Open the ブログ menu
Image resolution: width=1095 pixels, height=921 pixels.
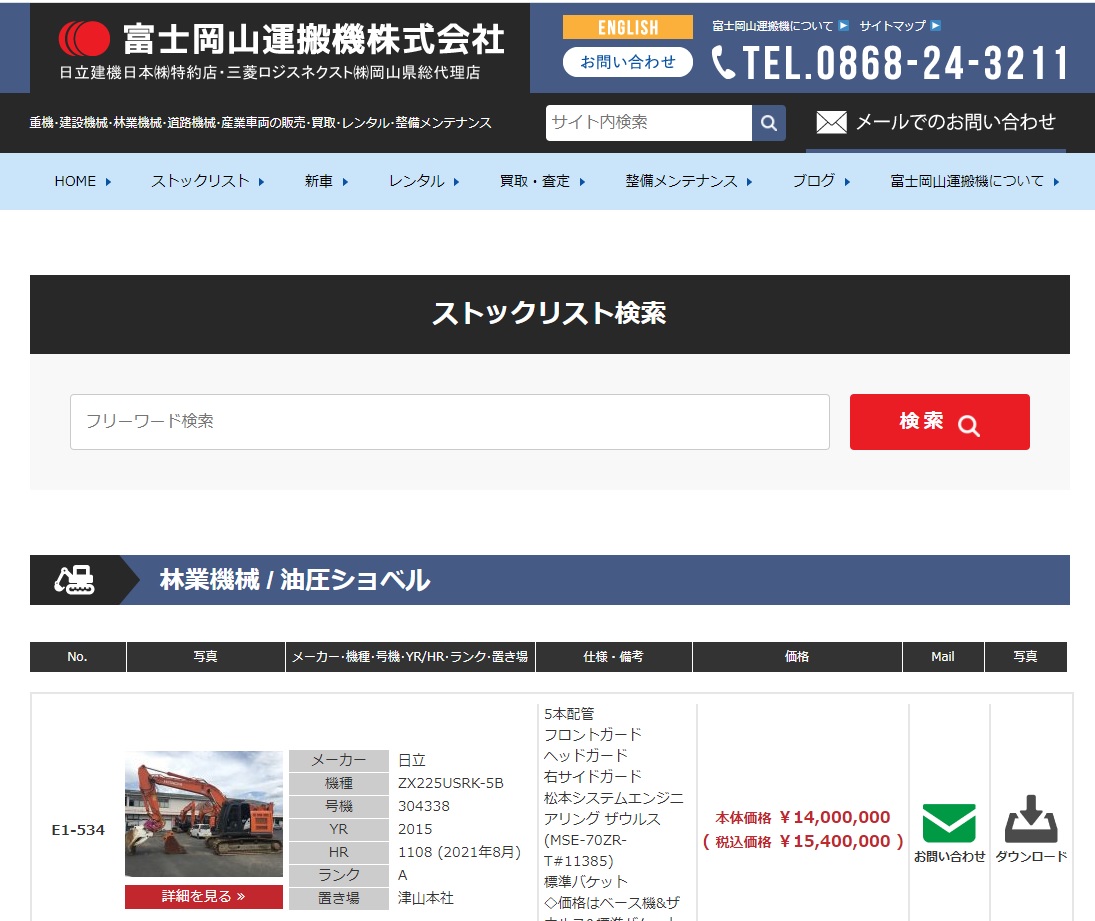pyautogui.click(x=821, y=182)
